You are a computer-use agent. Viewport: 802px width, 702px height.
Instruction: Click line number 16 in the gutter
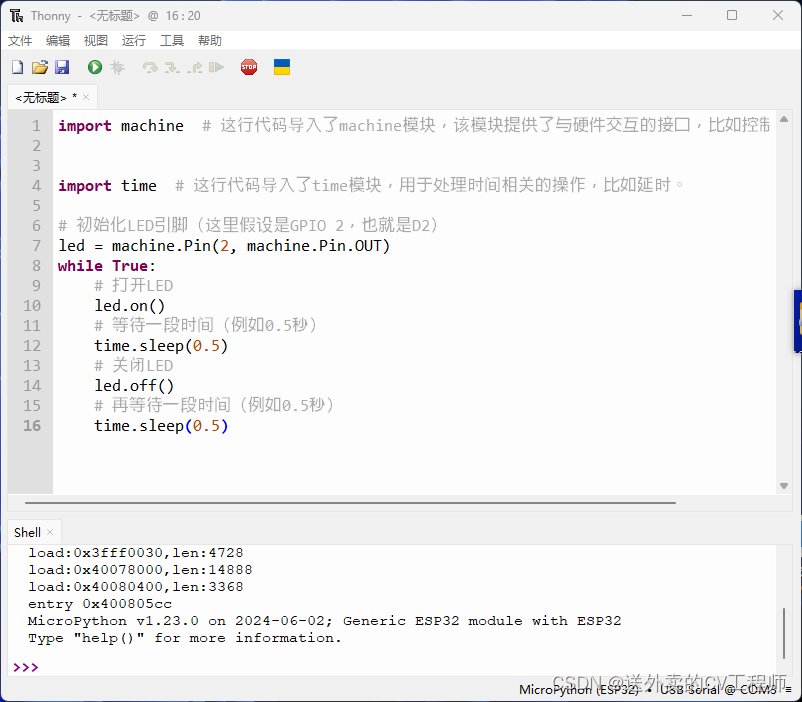pyautogui.click(x=32, y=426)
